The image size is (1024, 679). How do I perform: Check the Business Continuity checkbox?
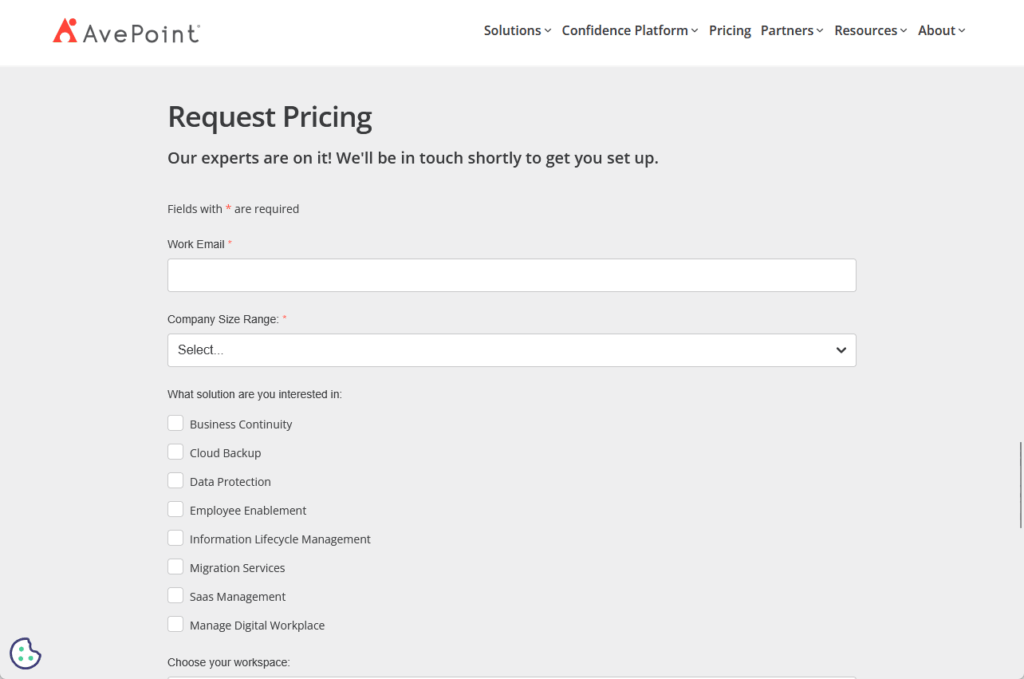point(175,423)
